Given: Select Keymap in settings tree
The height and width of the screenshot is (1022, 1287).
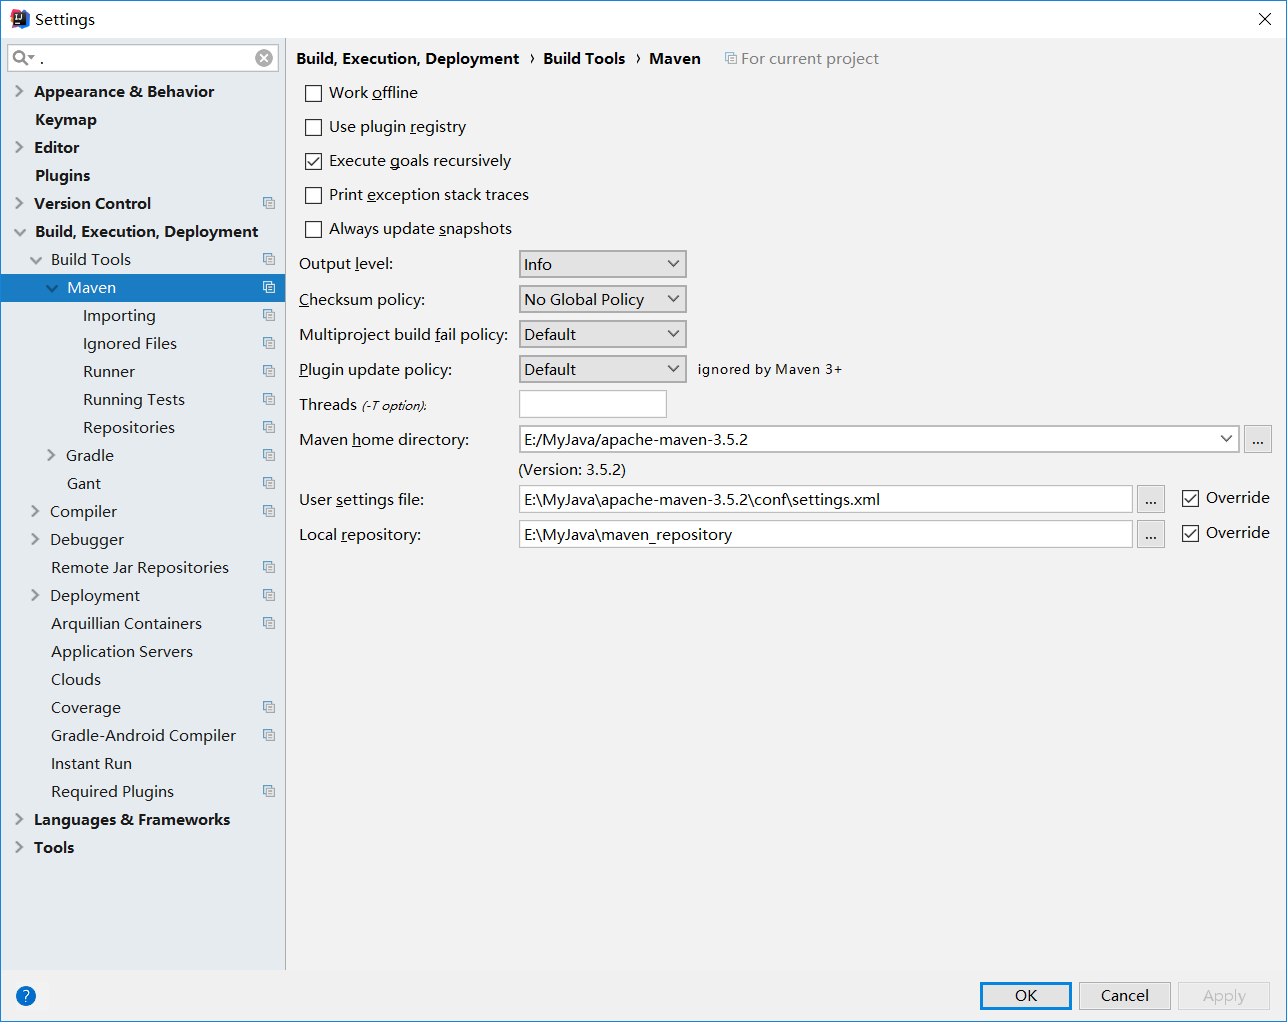Looking at the screenshot, I should pos(66,119).
